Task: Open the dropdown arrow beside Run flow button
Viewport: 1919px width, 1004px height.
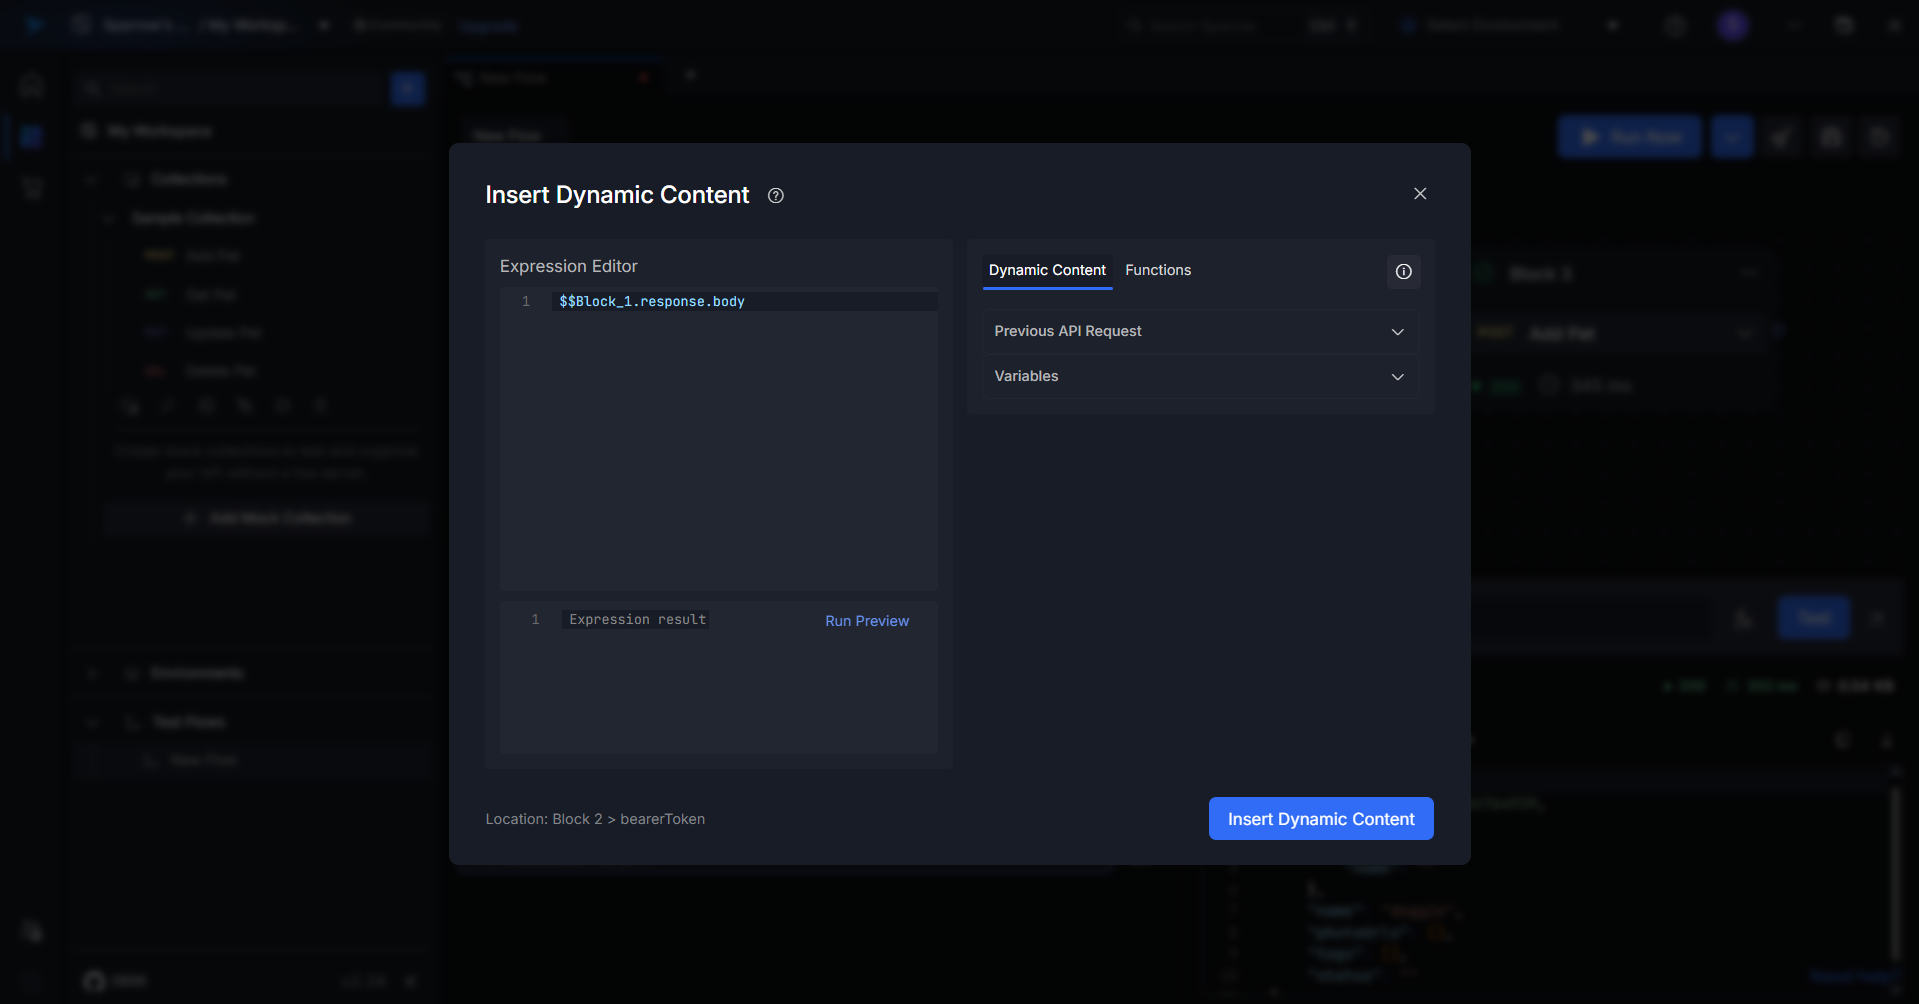Action: (1731, 137)
